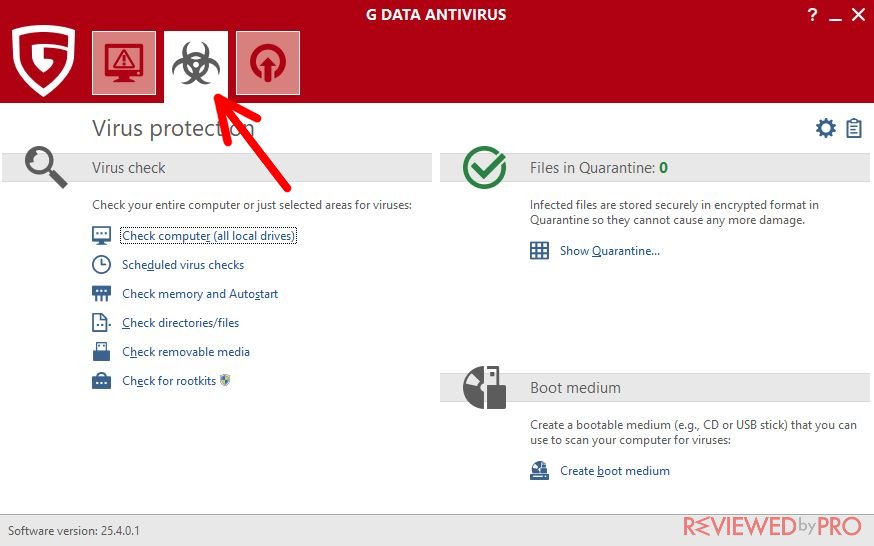
Task: Click the disc and USB Boot medium icon
Action: click(484, 387)
